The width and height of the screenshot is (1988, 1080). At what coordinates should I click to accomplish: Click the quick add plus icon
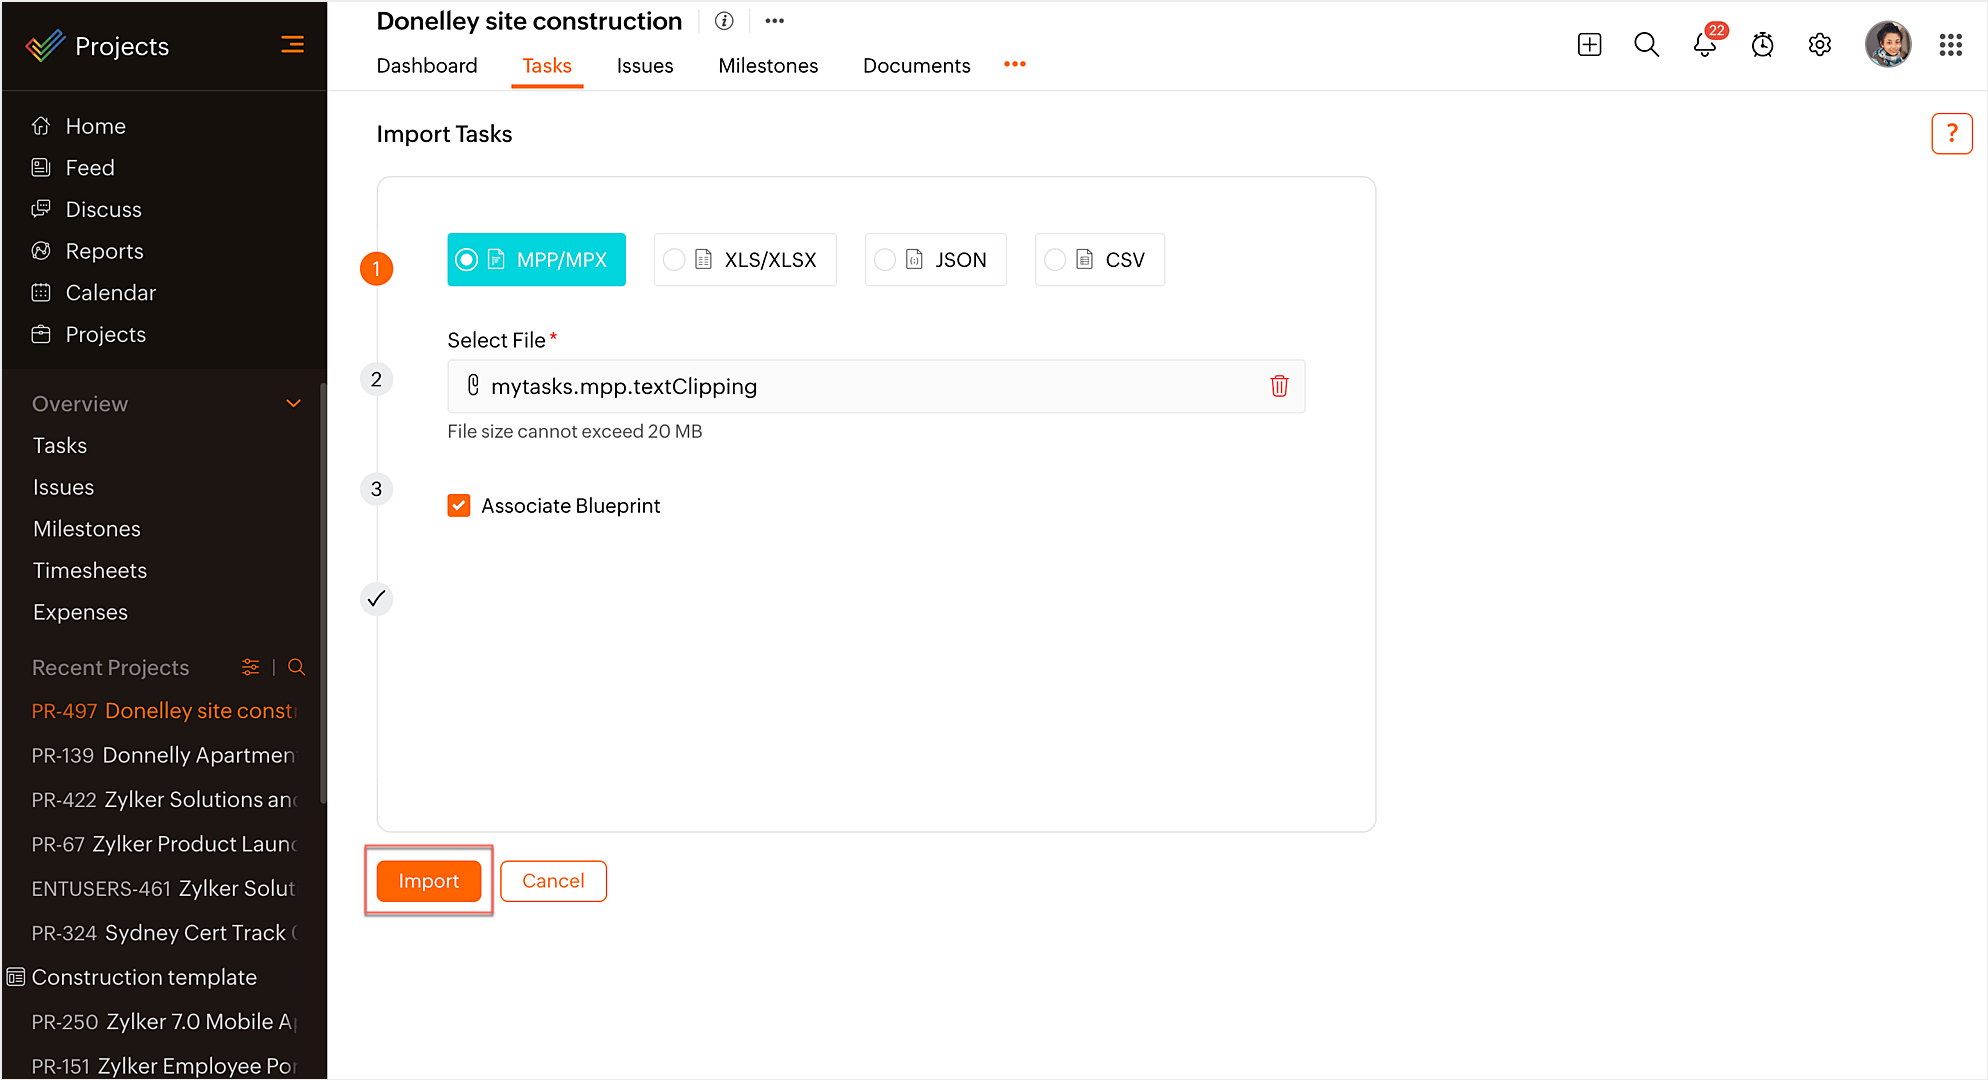(1589, 45)
